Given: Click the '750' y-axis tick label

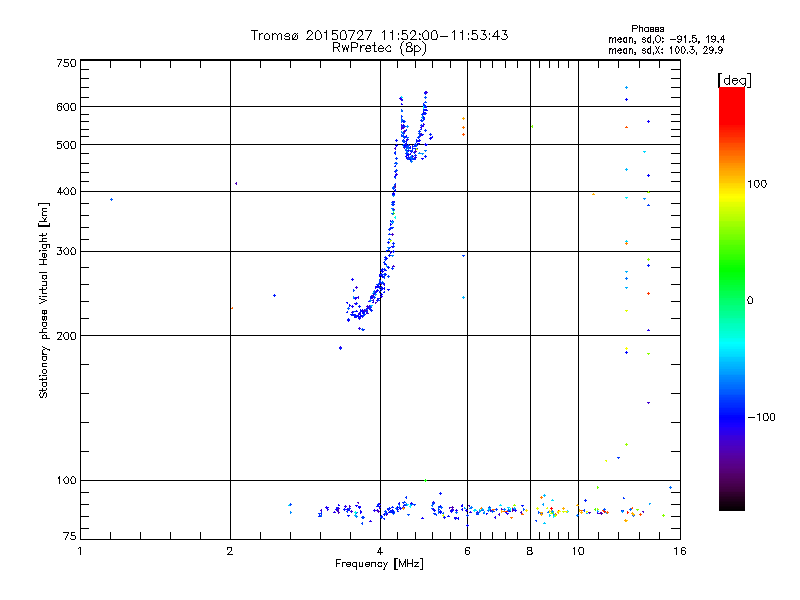Looking at the screenshot, I should point(66,63).
